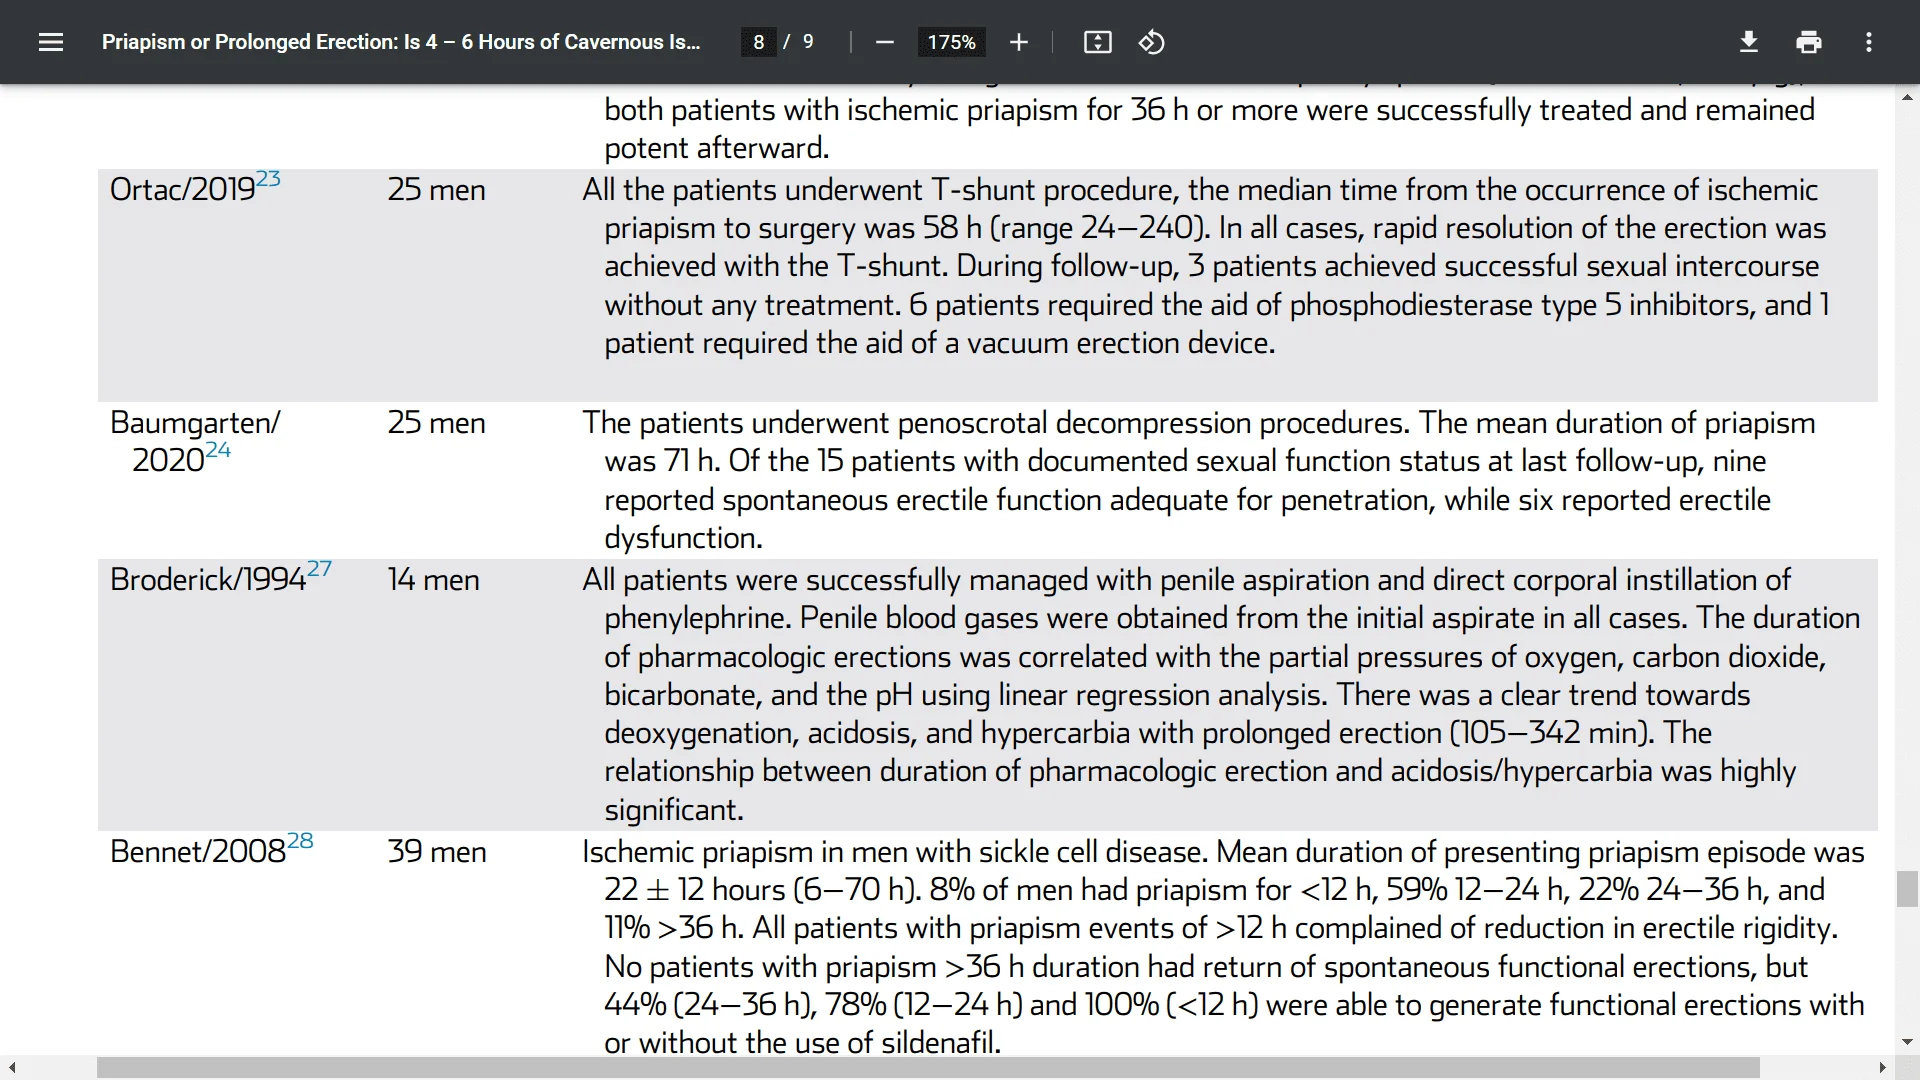This screenshot has height=1080, width=1920.
Task: Download the PDF file
Action: coord(1748,42)
